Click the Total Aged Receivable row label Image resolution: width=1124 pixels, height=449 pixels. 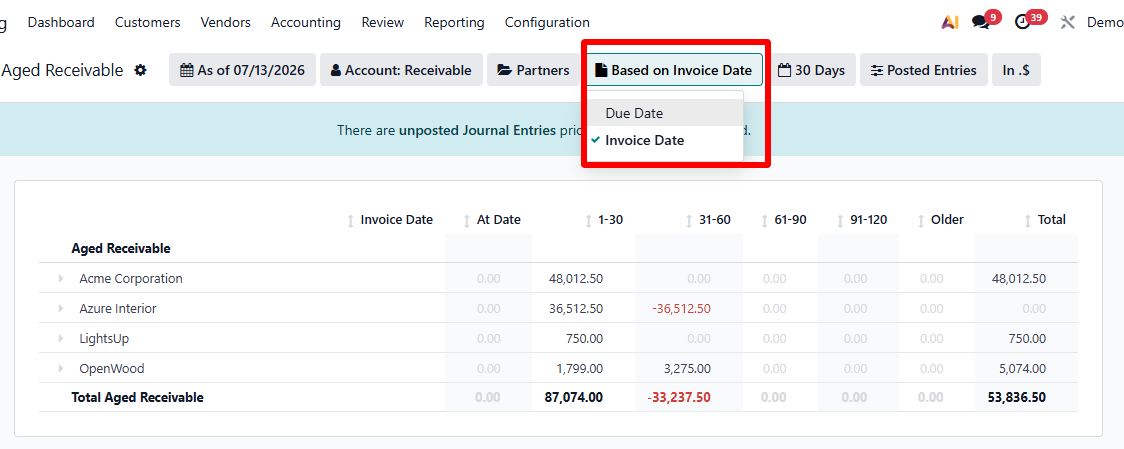point(138,397)
